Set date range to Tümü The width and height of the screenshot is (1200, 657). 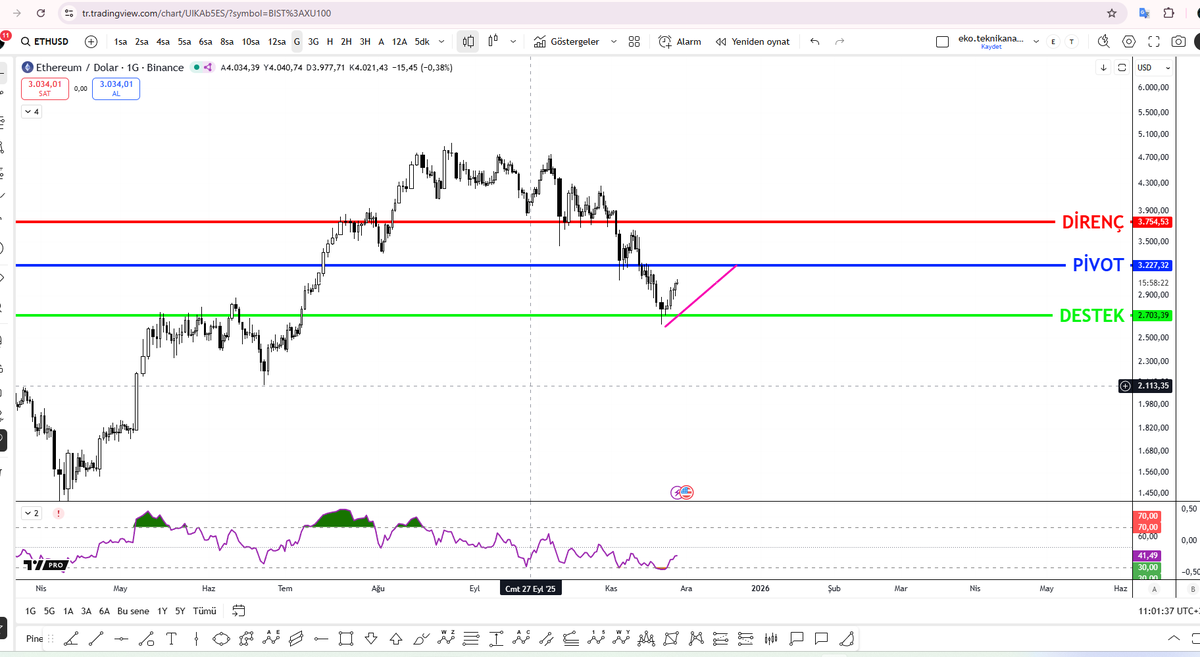pyautogui.click(x=204, y=610)
